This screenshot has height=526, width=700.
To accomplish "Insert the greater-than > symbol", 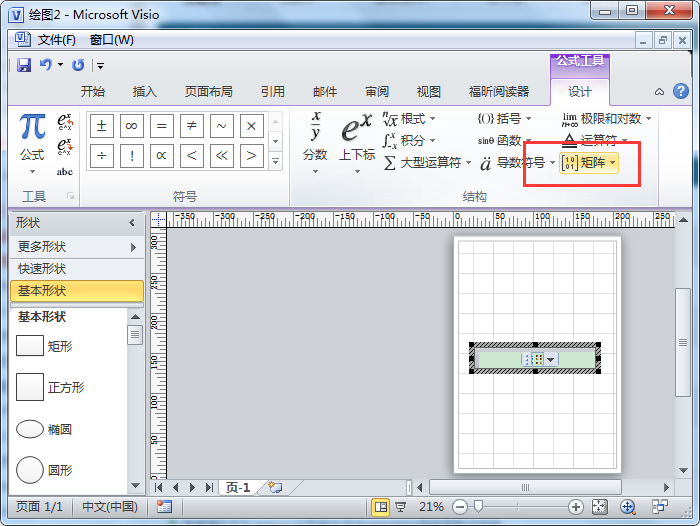I will point(251,155).
